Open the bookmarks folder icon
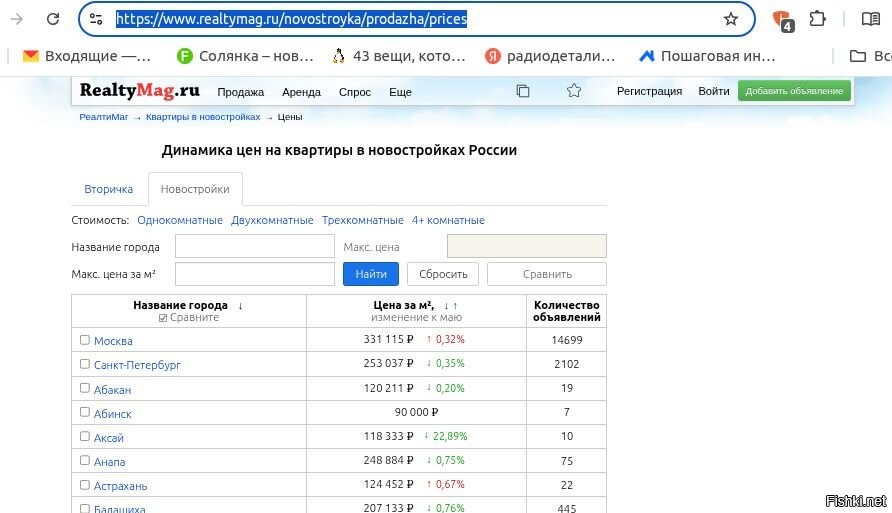Viewport: 892px width, 513px height. tap(857, 56)
